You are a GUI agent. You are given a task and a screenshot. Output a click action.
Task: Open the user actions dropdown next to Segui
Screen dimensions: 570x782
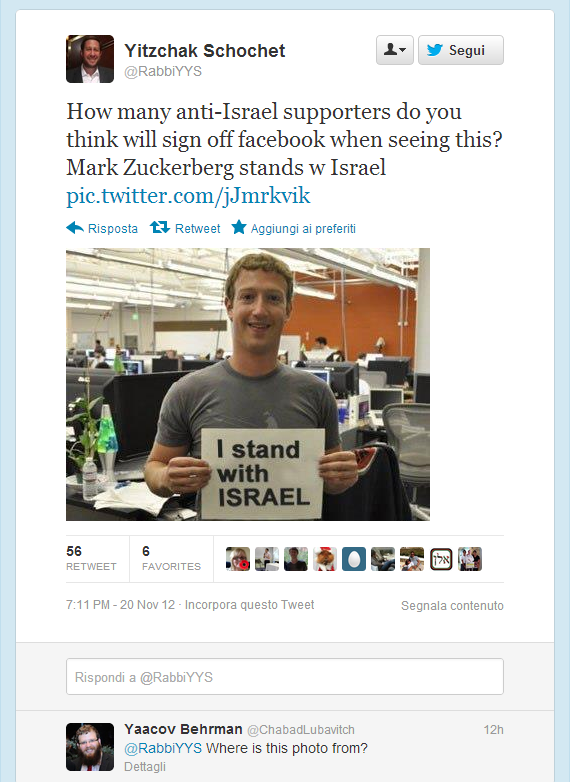pyautogui.click(x=394, y=50)
